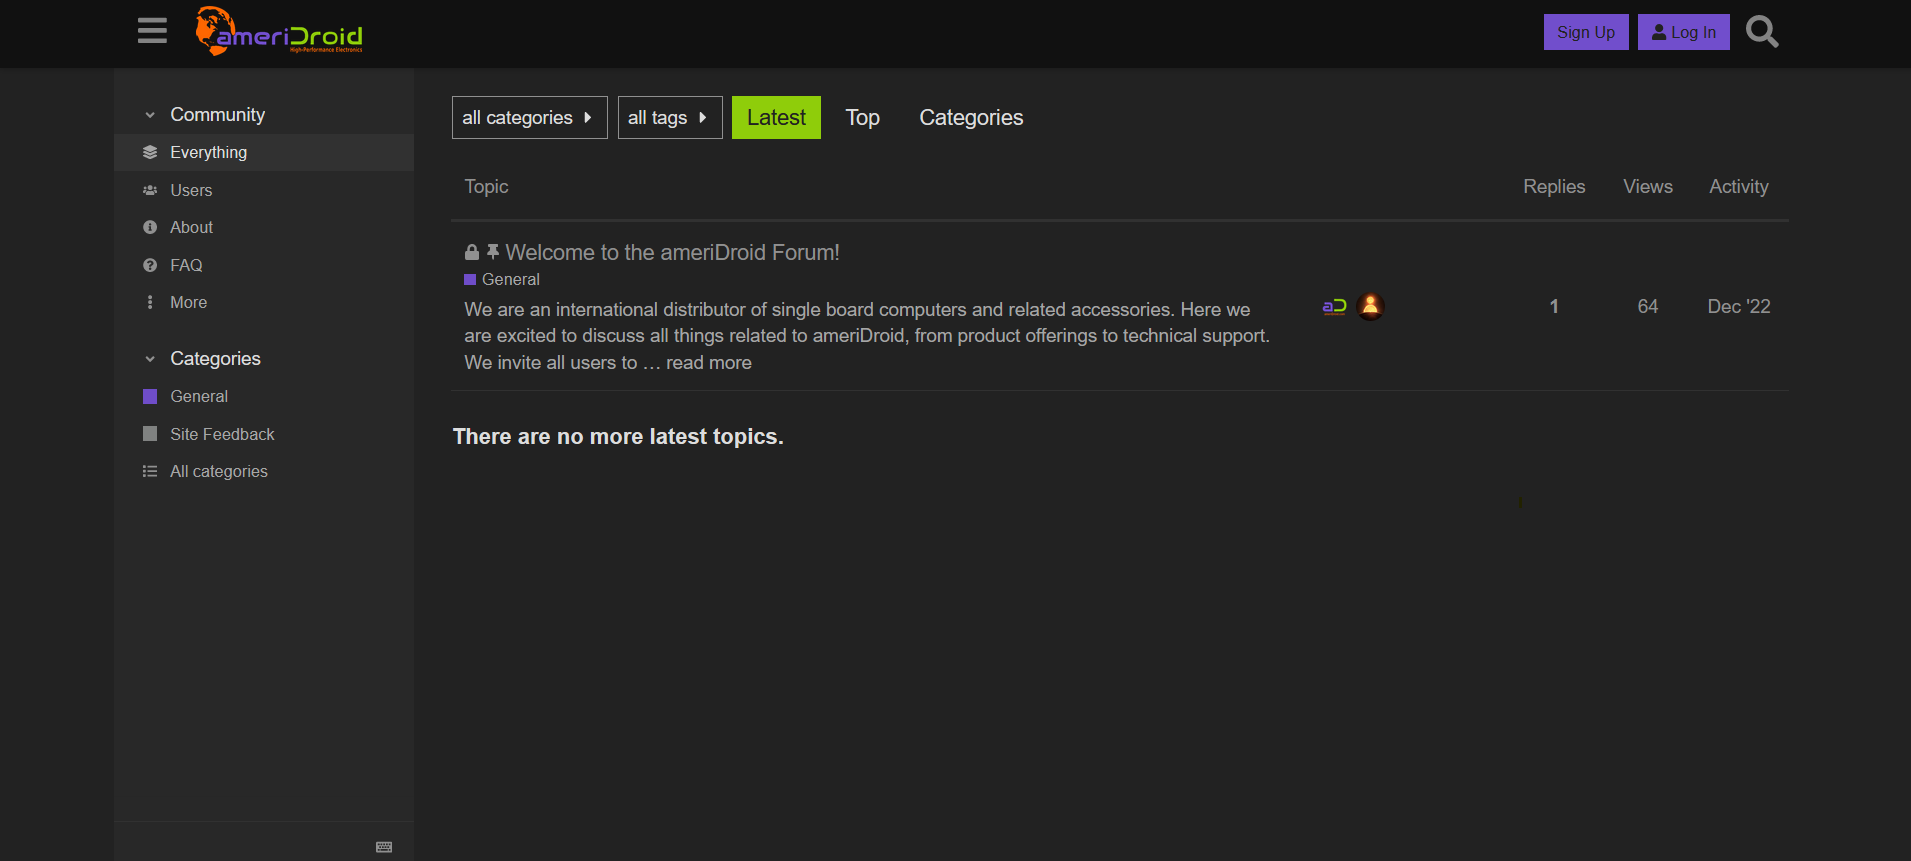Viewport: 1911px width, 861px height.
Task: Expand the More sidebar menu
Action: pos(188,302)
